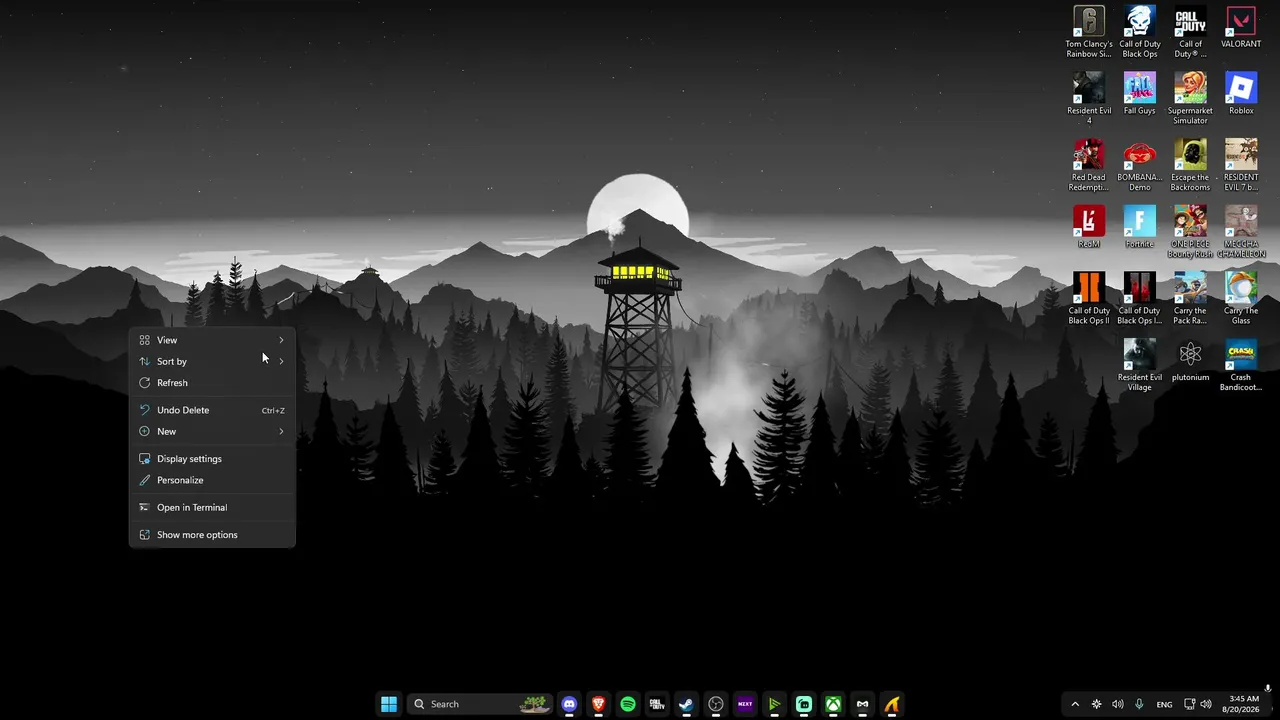Switch to OBS Studio in the taskbar
Image resolution: width=1280 pixels, height=720 pixels.
[x=716, y=704]
